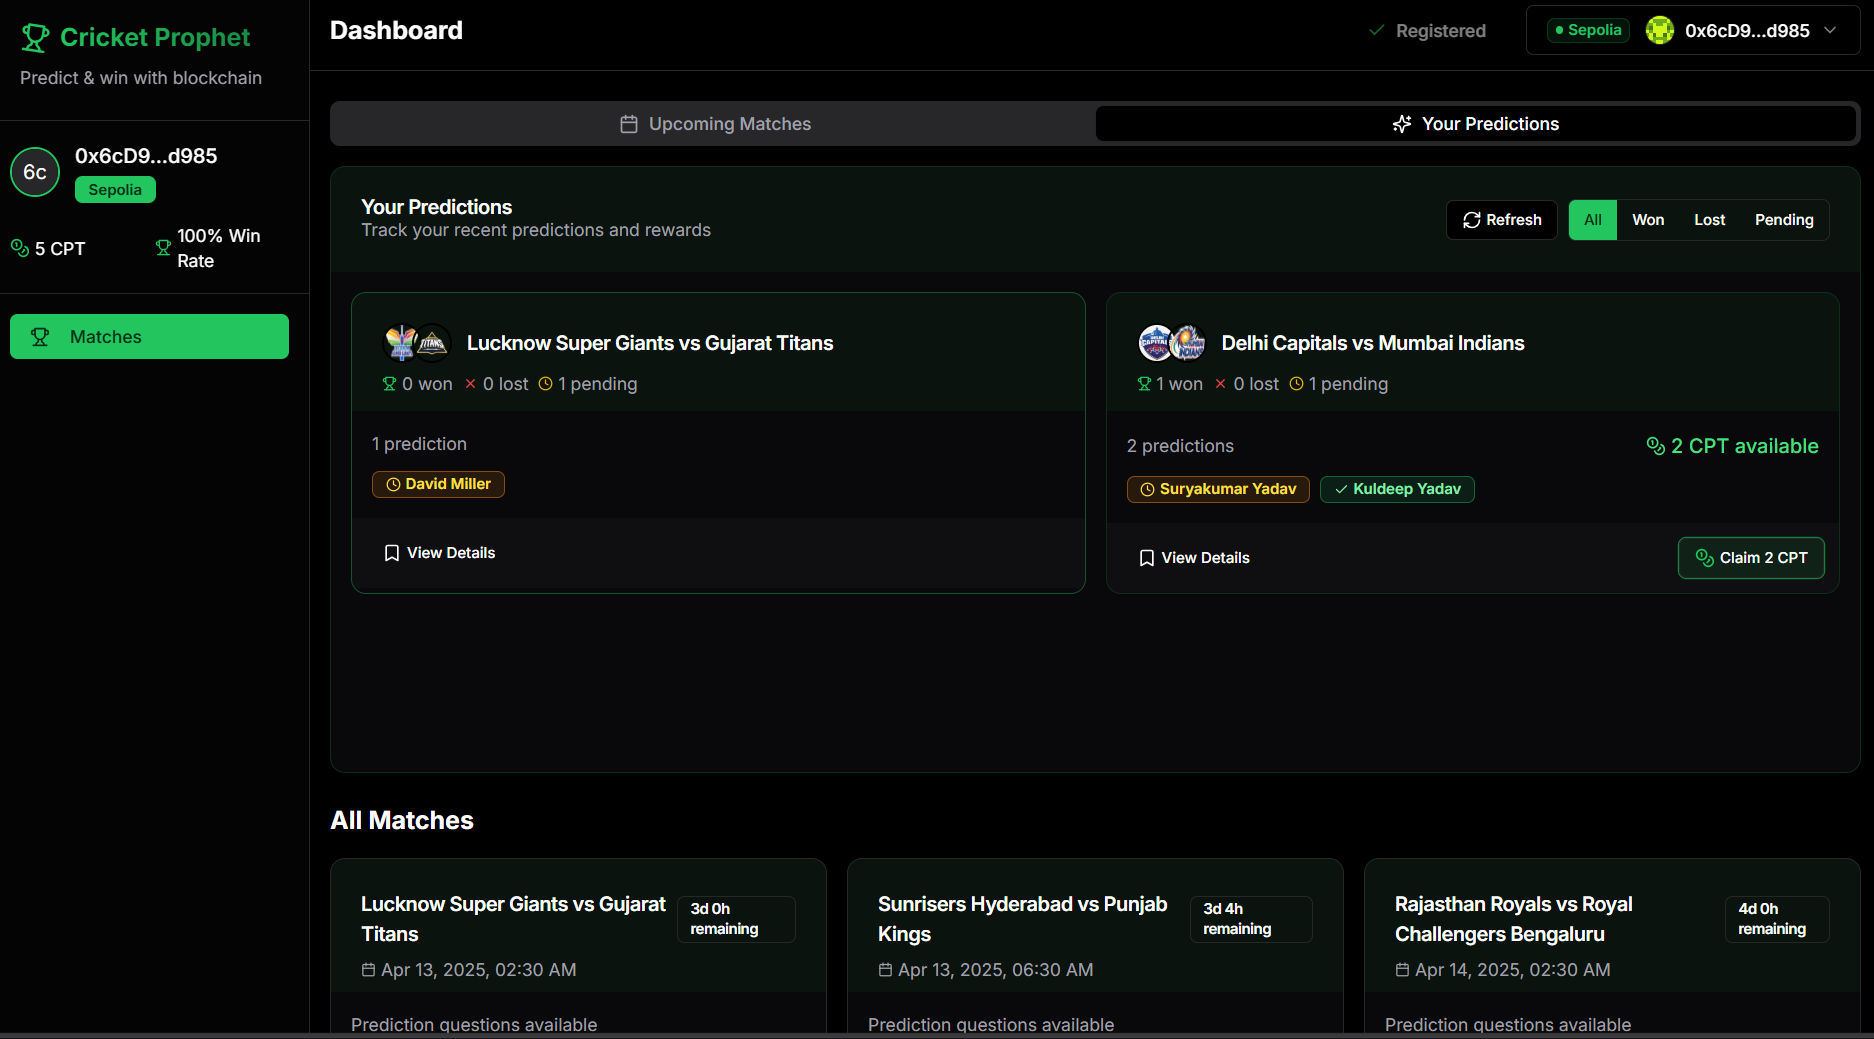Click the win rate trophy icon
1874x1039 pixels.
point(163,248)
